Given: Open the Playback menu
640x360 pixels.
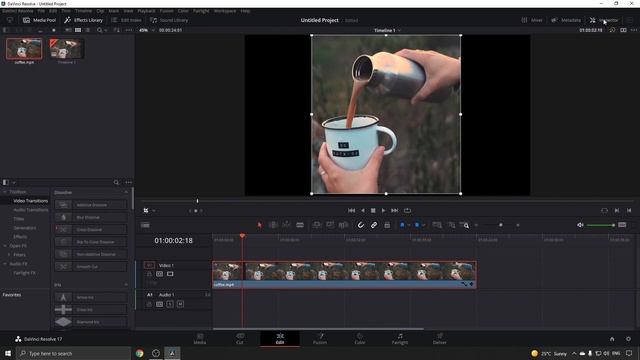Looking at the screenshot, I should [146, 11].
